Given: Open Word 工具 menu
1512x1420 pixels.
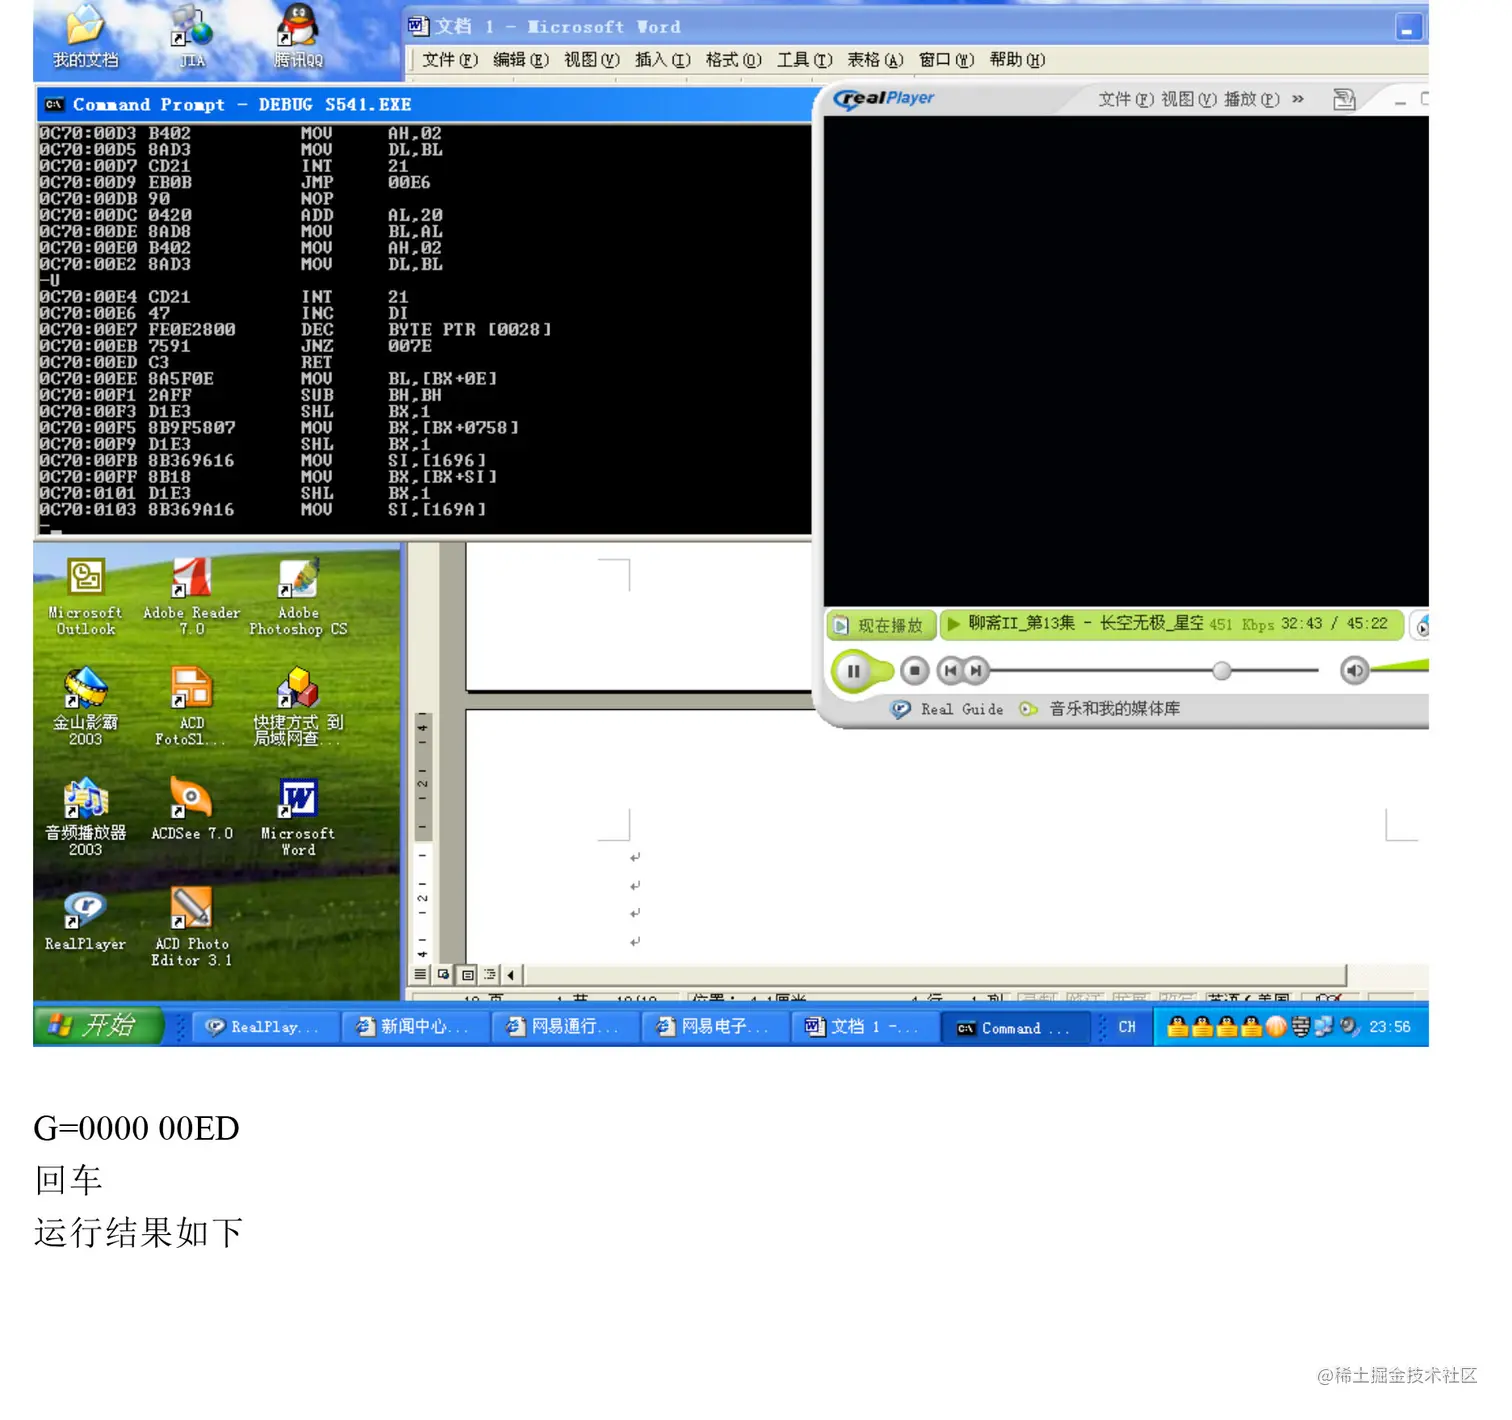Looking at the screenshot, I should coord(805,60).
